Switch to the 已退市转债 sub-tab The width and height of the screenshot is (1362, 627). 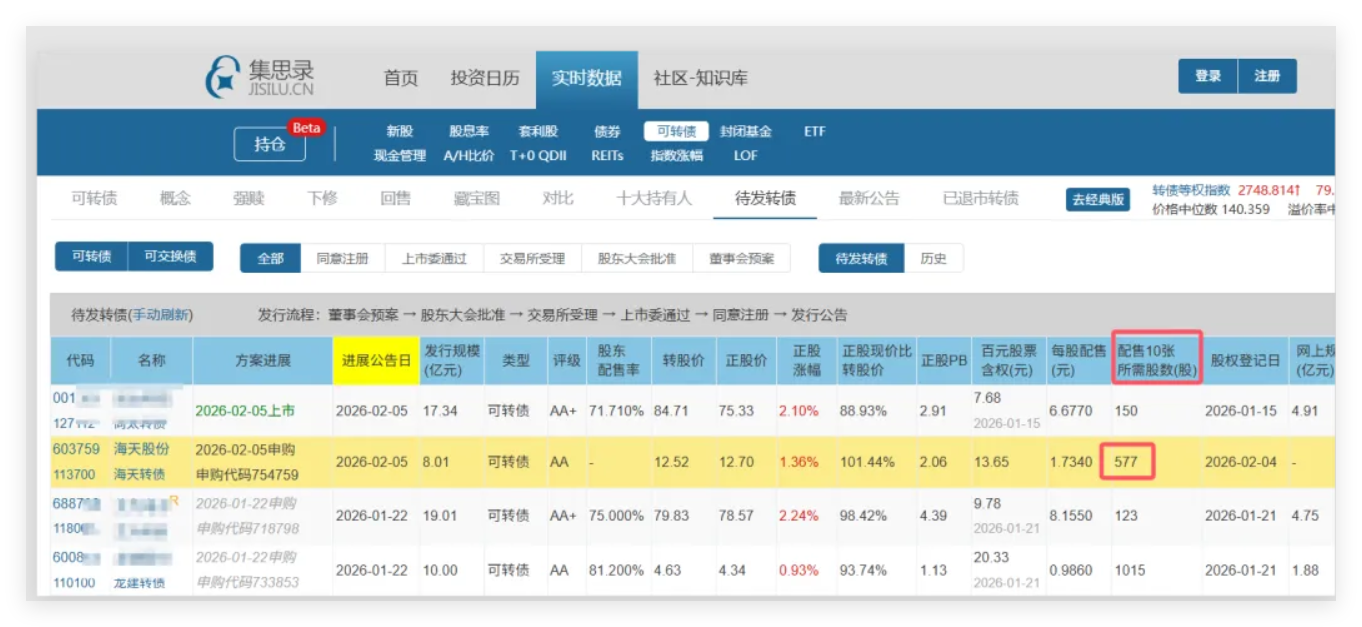pos(980,198)
